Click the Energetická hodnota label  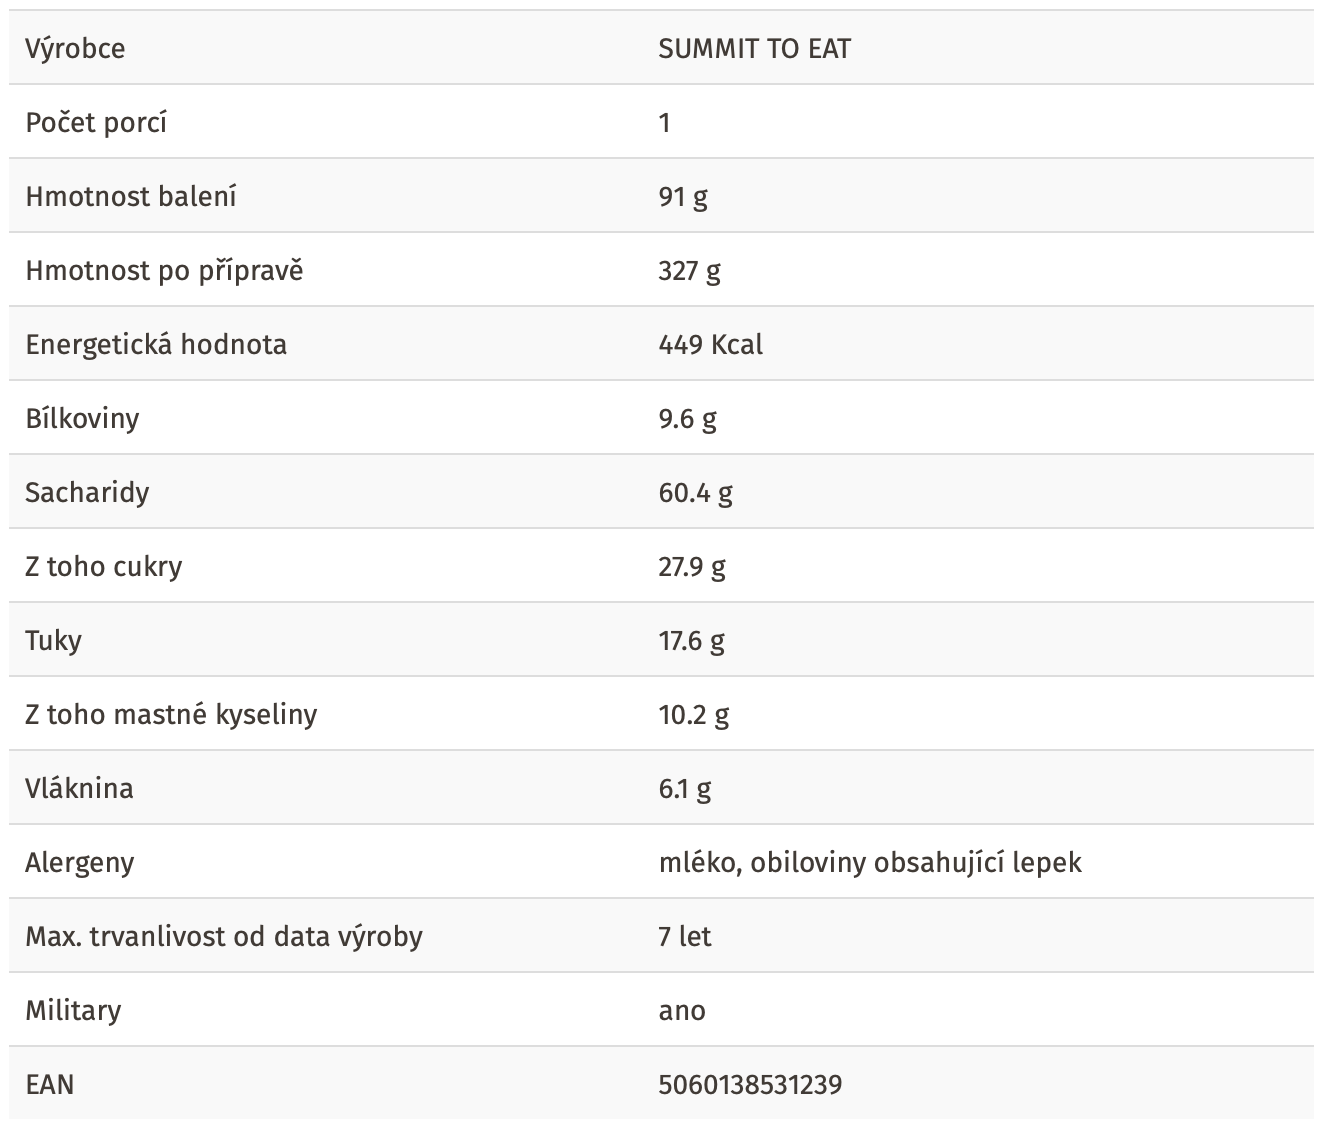coord(156,344)
